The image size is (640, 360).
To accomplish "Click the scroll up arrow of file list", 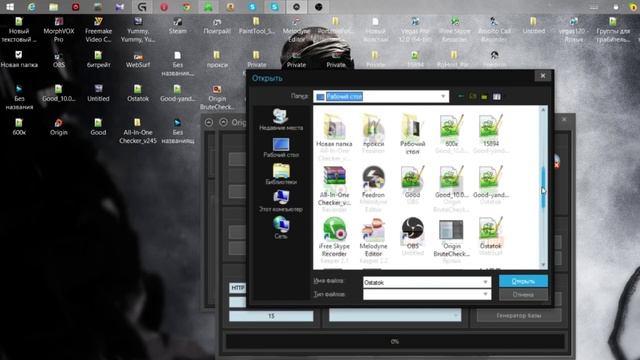I will (x=543, y=109).
